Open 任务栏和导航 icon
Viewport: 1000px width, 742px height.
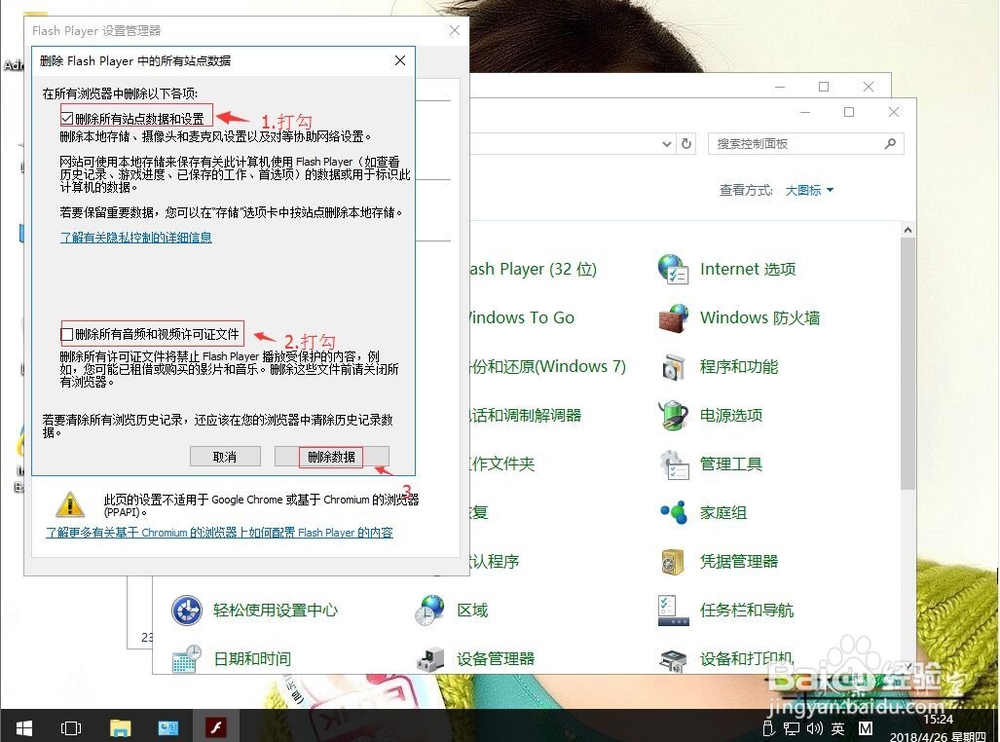click(x=673, y=610)
